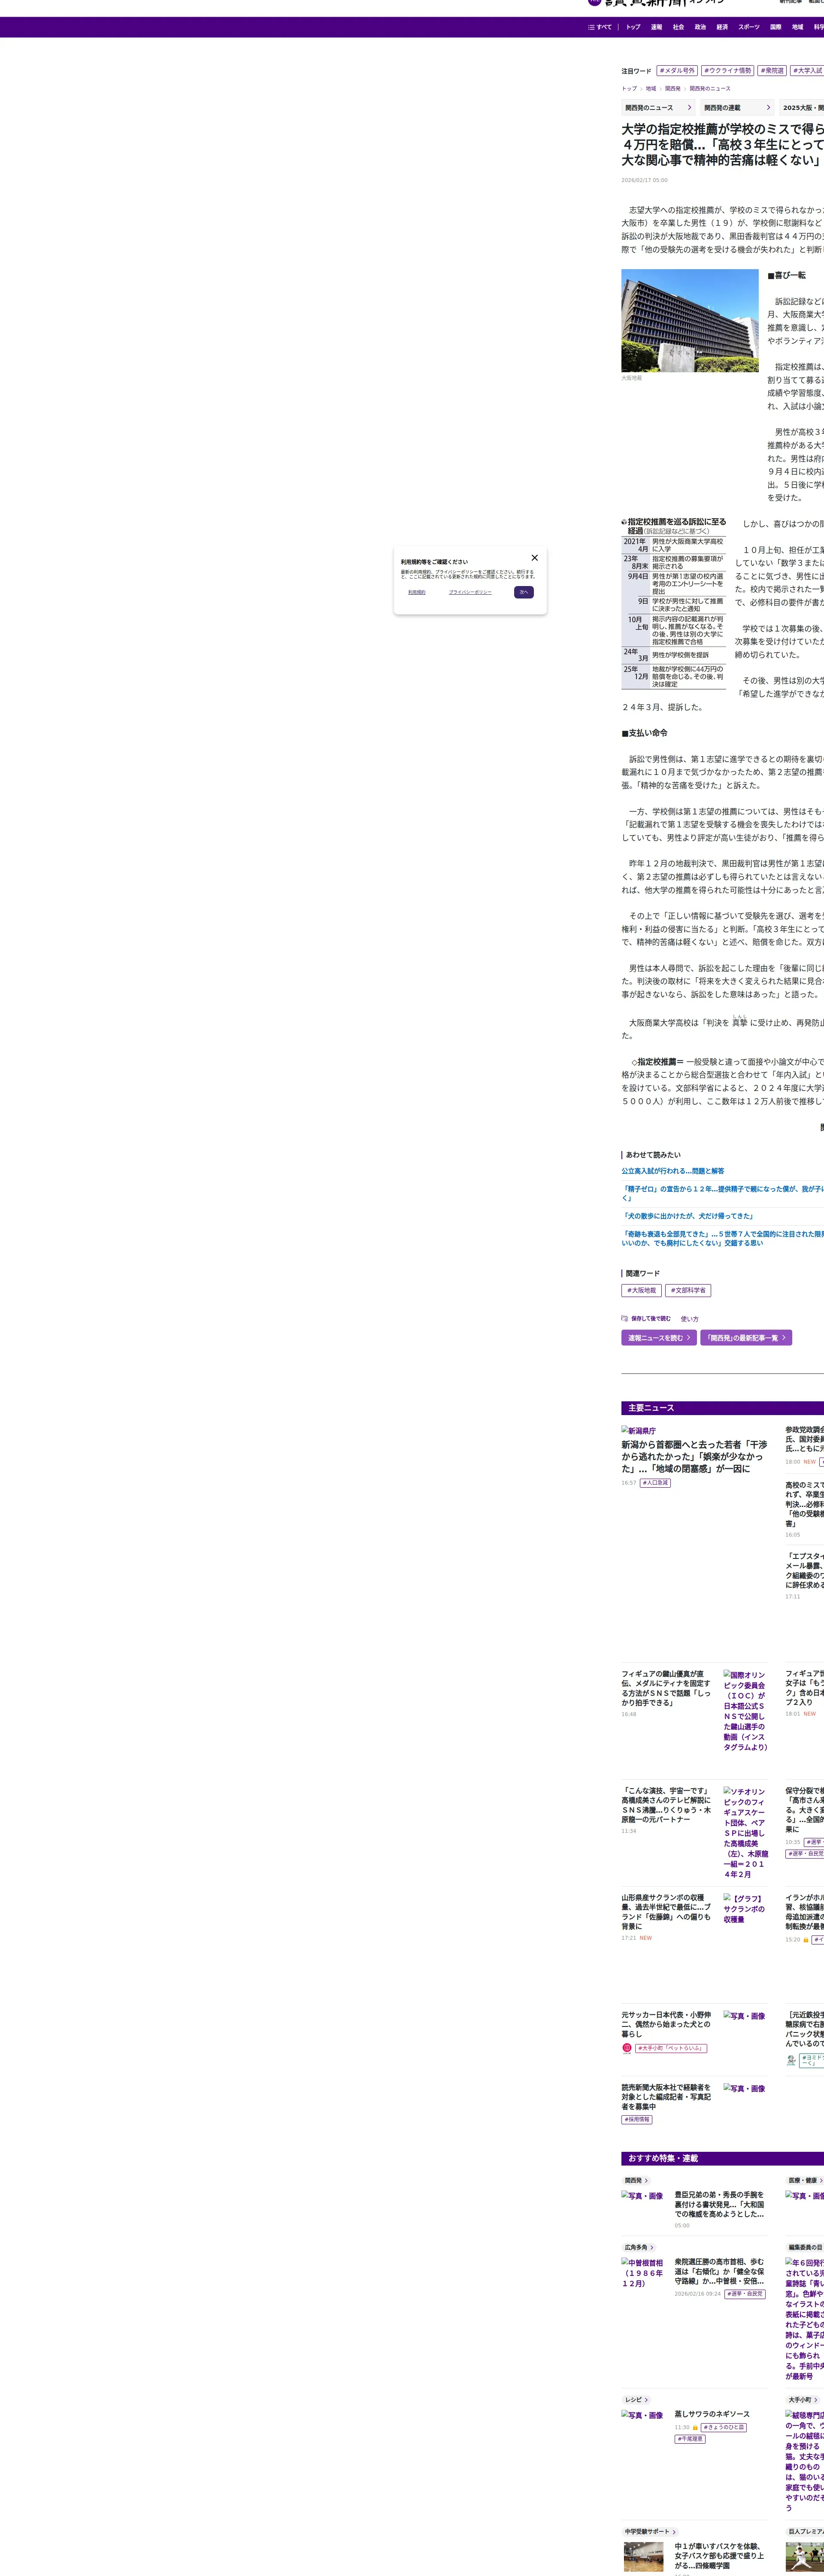Select the スポーツ nav item
This screenshot has width=824, height=2576.
[x=749, y=27]
